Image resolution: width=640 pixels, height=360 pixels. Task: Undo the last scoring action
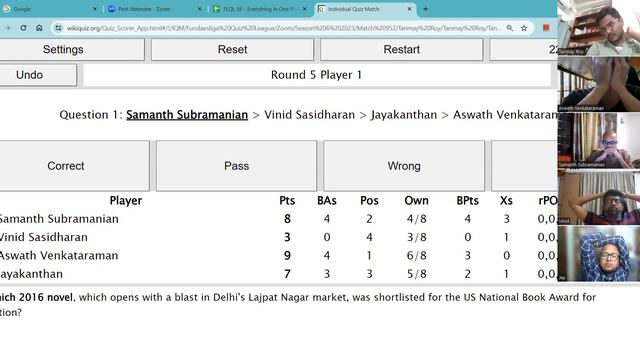[x=38, y=75]
